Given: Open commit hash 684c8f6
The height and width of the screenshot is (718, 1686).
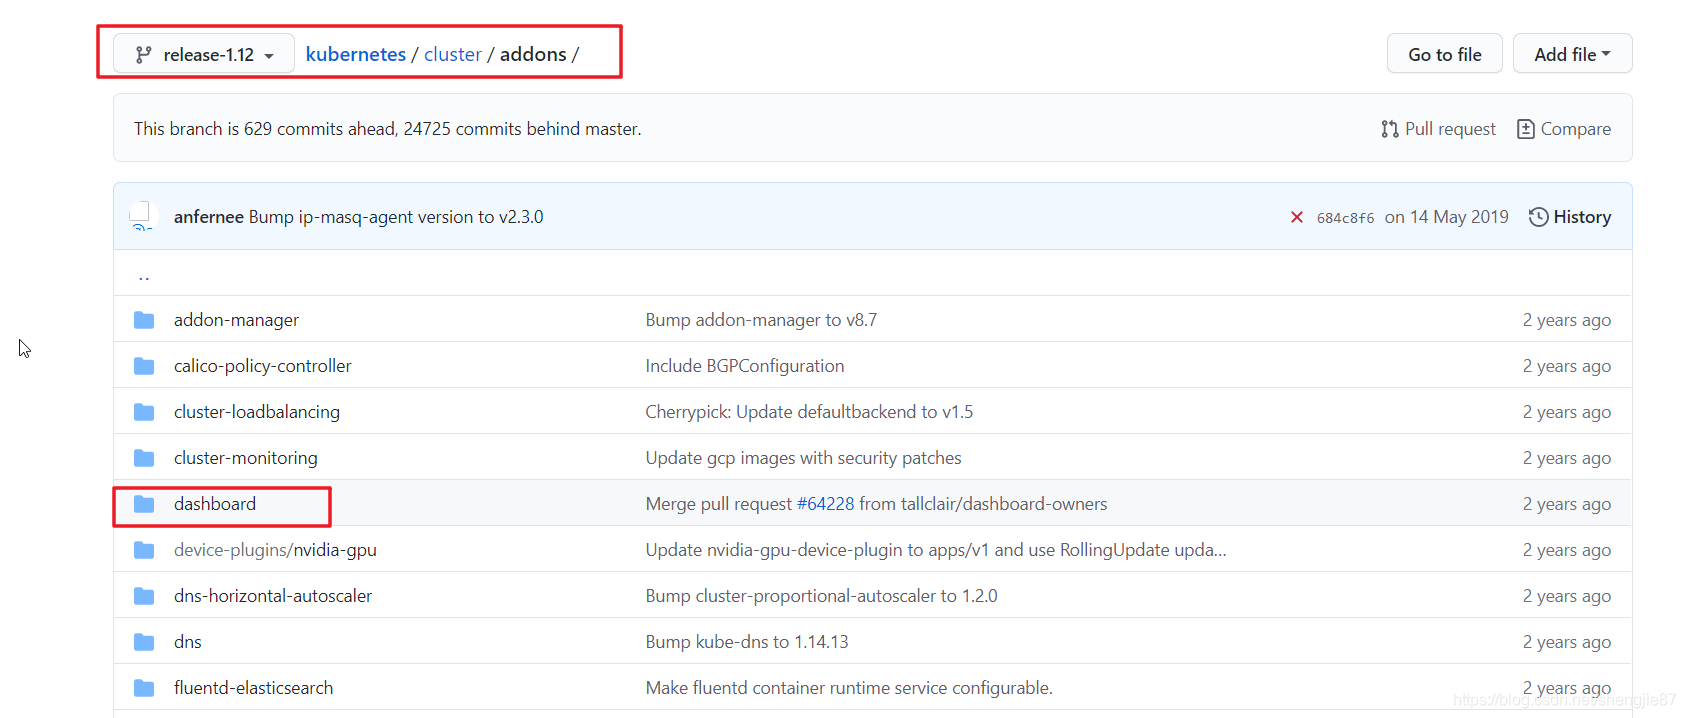Looking at the screenshot, I should [1345, 218].
